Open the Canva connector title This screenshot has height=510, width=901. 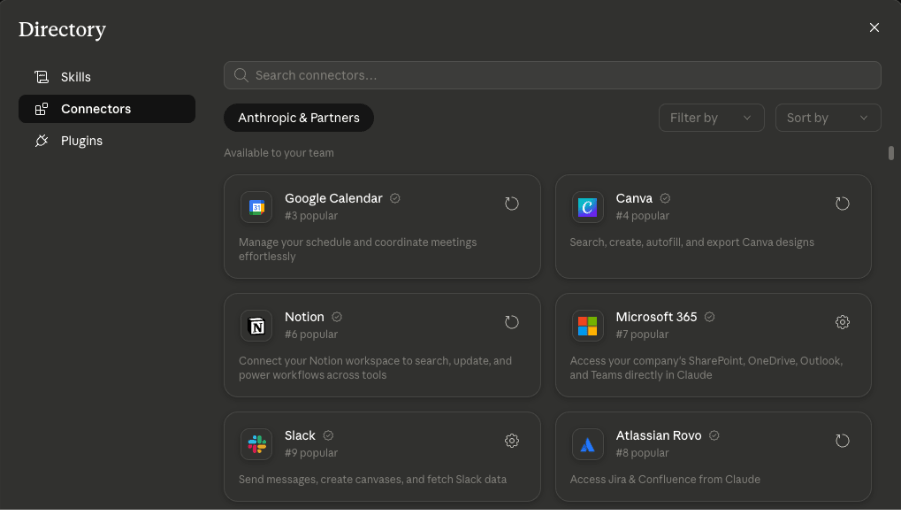[x=634, y=198]
